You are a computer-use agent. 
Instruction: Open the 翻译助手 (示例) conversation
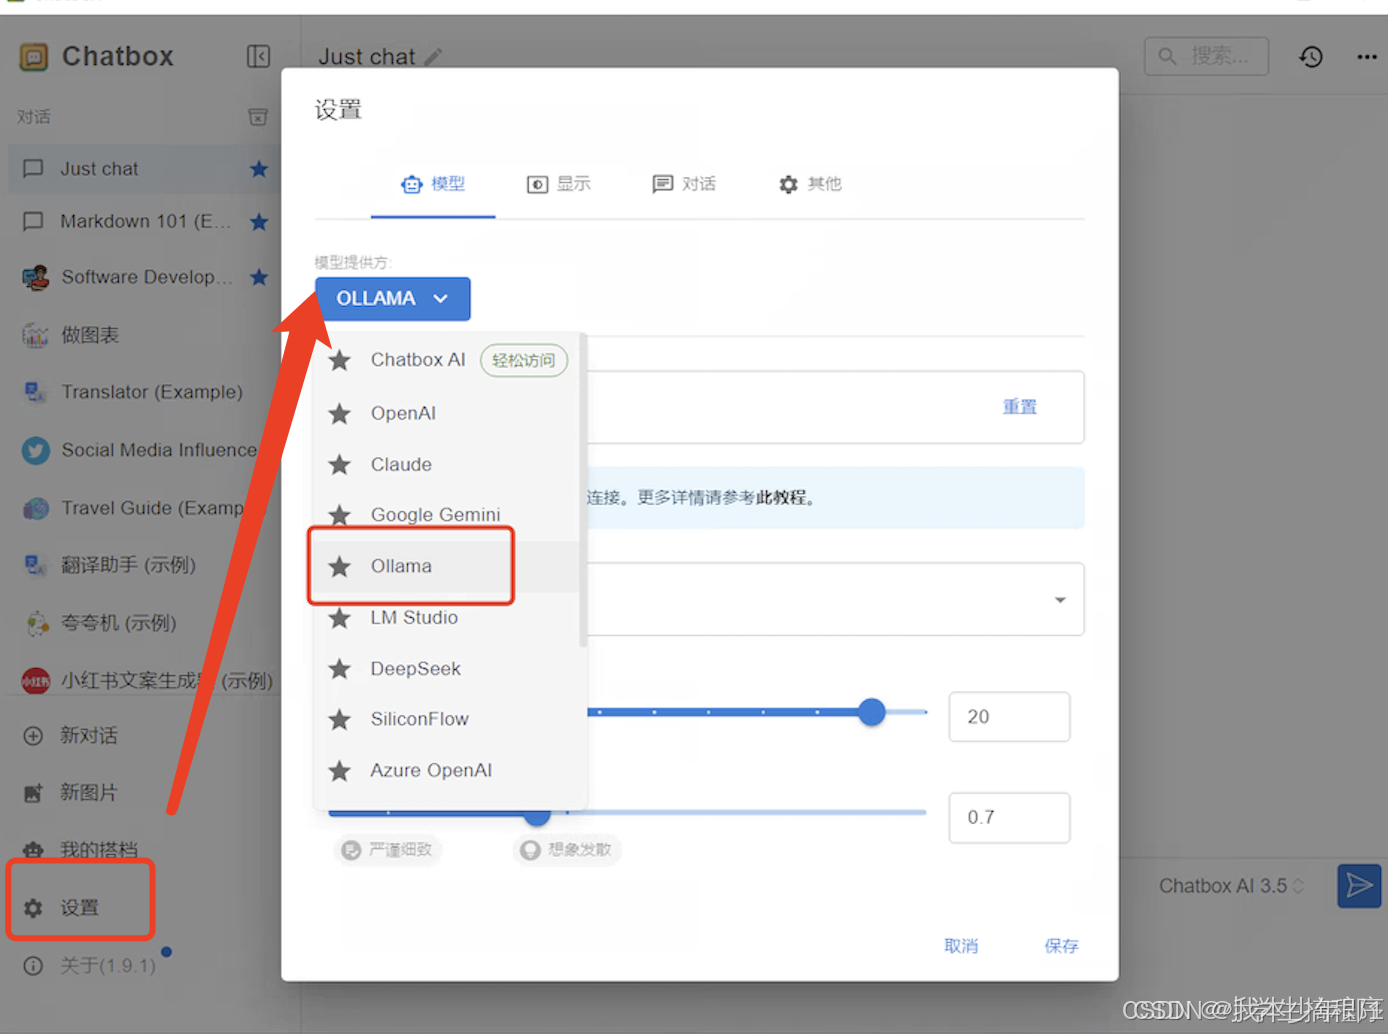pyautogui.click(x=145, y=565)
